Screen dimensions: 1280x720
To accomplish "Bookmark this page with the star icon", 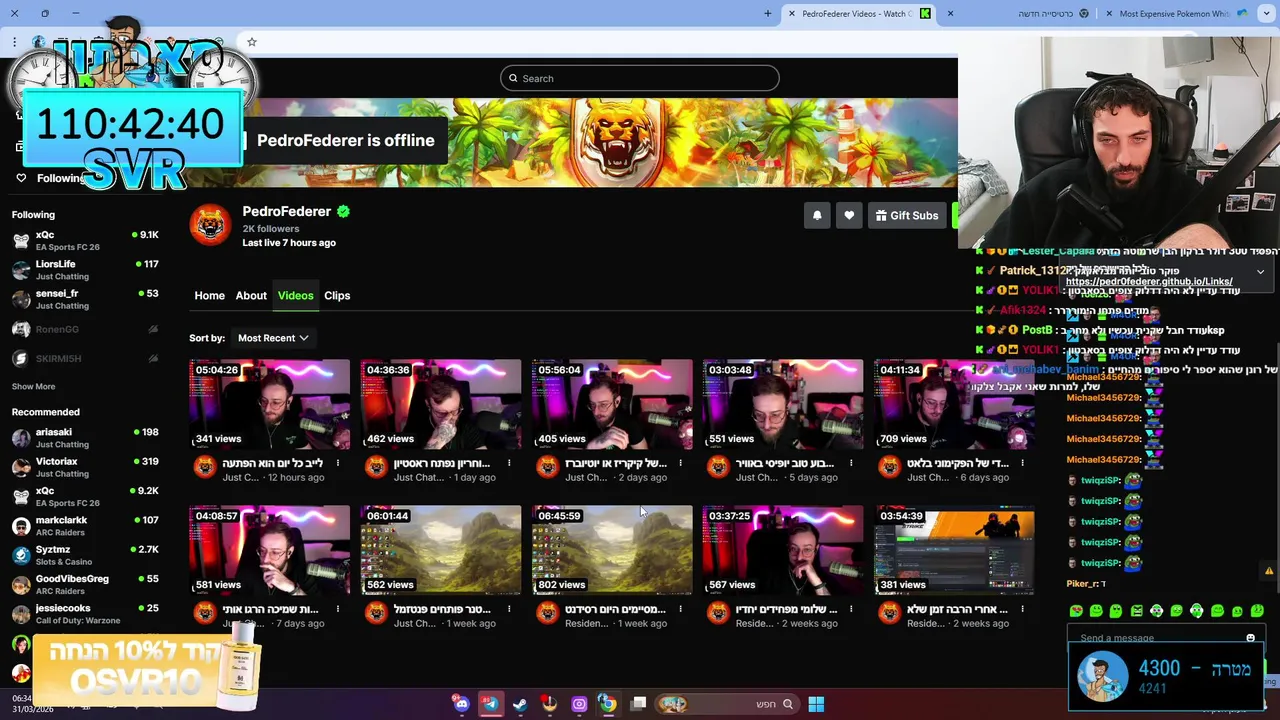I will coord(252,42).
